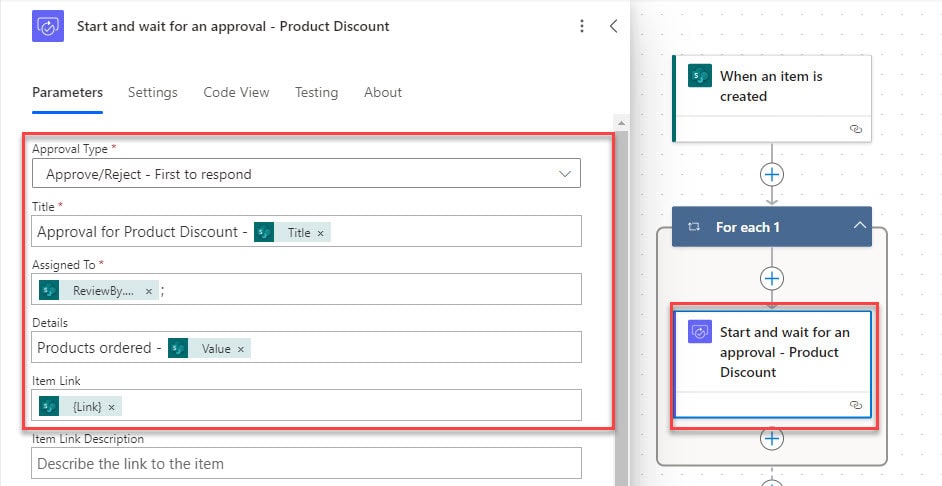This screenshot has height=486, width=942.
Task: Remove the {Link} token from Item Link
Action: [x=112, y=407]
